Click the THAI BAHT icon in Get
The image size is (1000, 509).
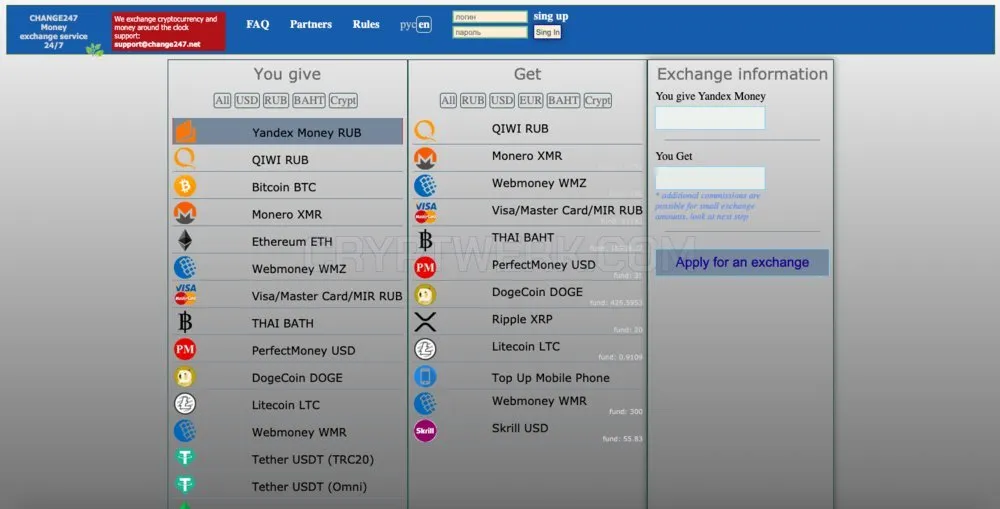tap(425, 240)
